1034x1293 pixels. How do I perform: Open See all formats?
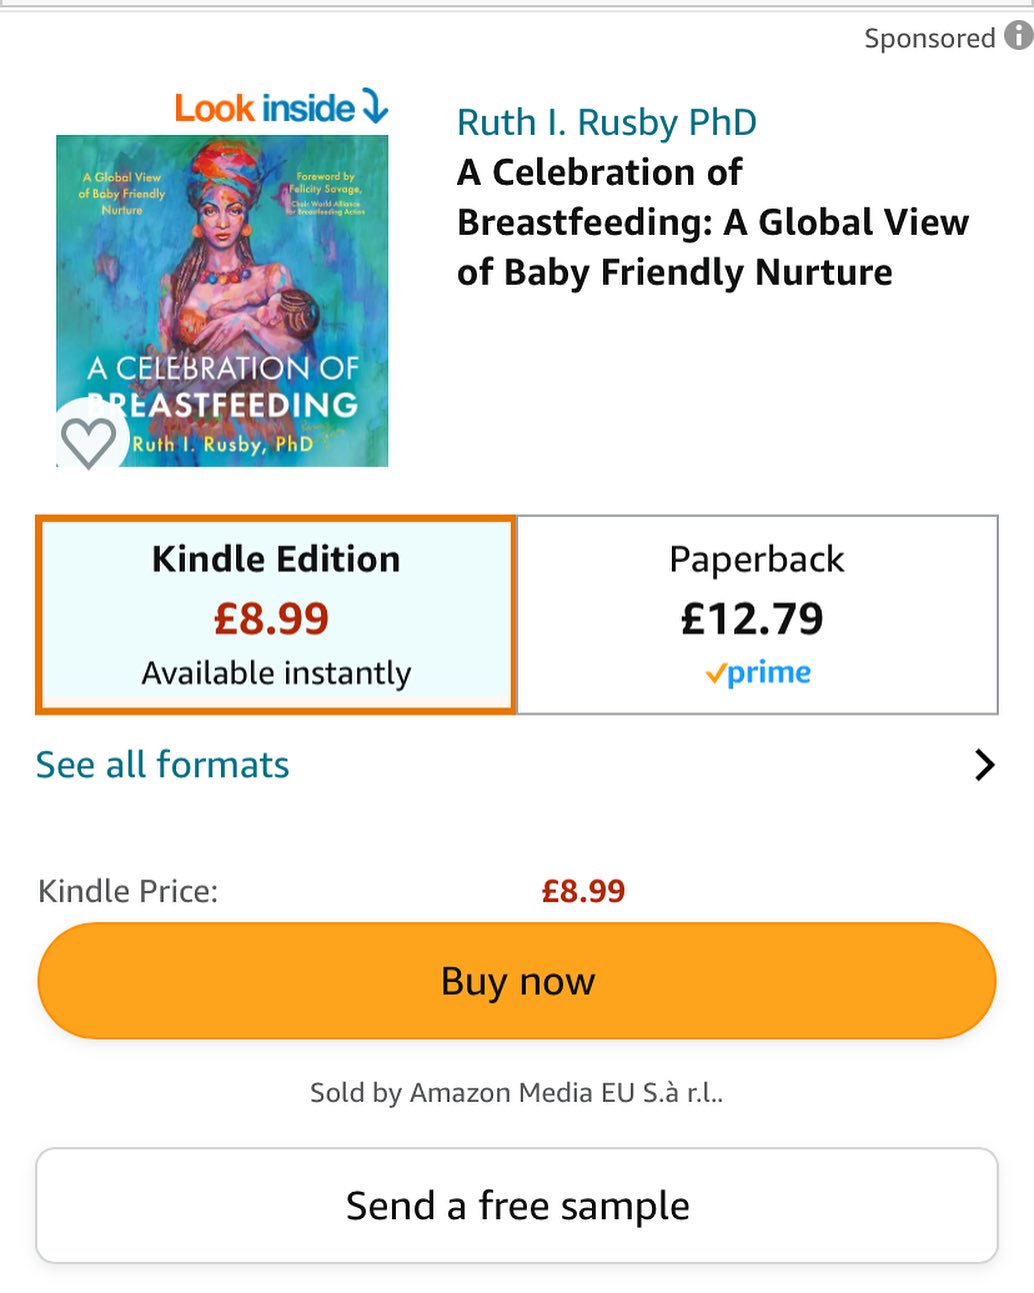pyautogui.click(x=162, y=765)
